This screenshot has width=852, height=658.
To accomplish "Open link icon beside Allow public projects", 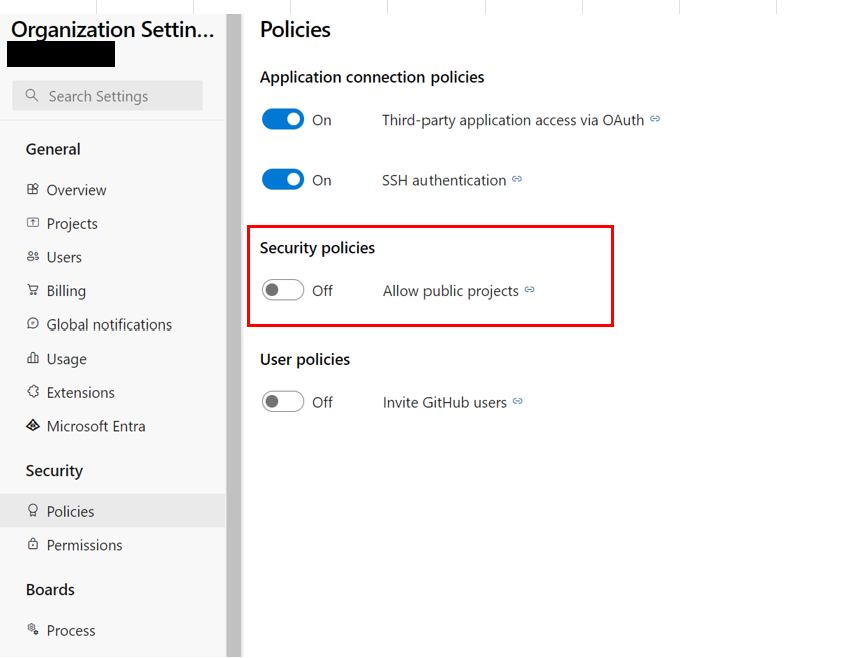I will pyautogui.click(x=530, y=290).
